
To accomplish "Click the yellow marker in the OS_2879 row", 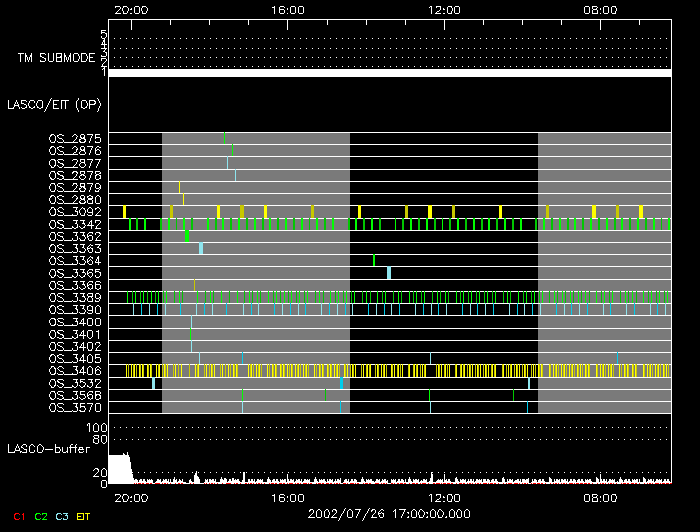I will click(179, 187).
